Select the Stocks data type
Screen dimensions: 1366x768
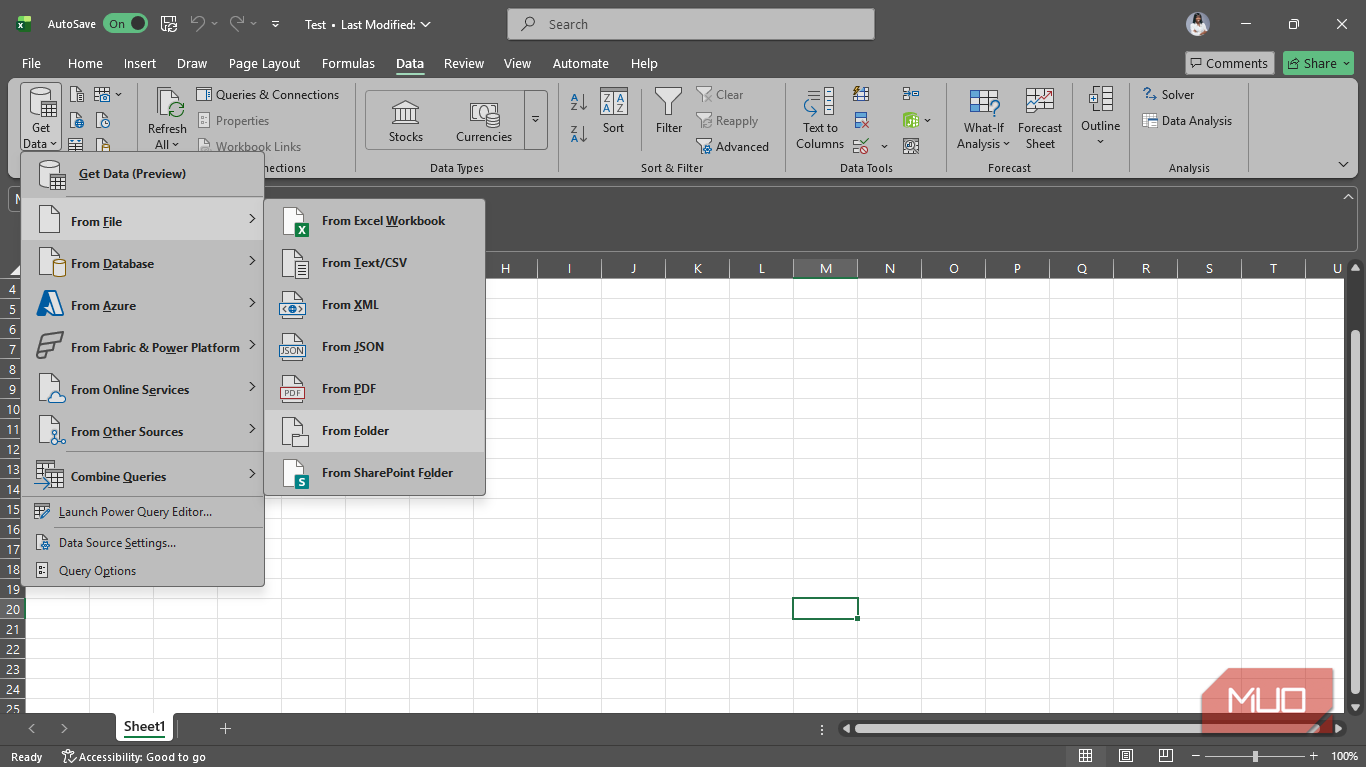[406, 121]
